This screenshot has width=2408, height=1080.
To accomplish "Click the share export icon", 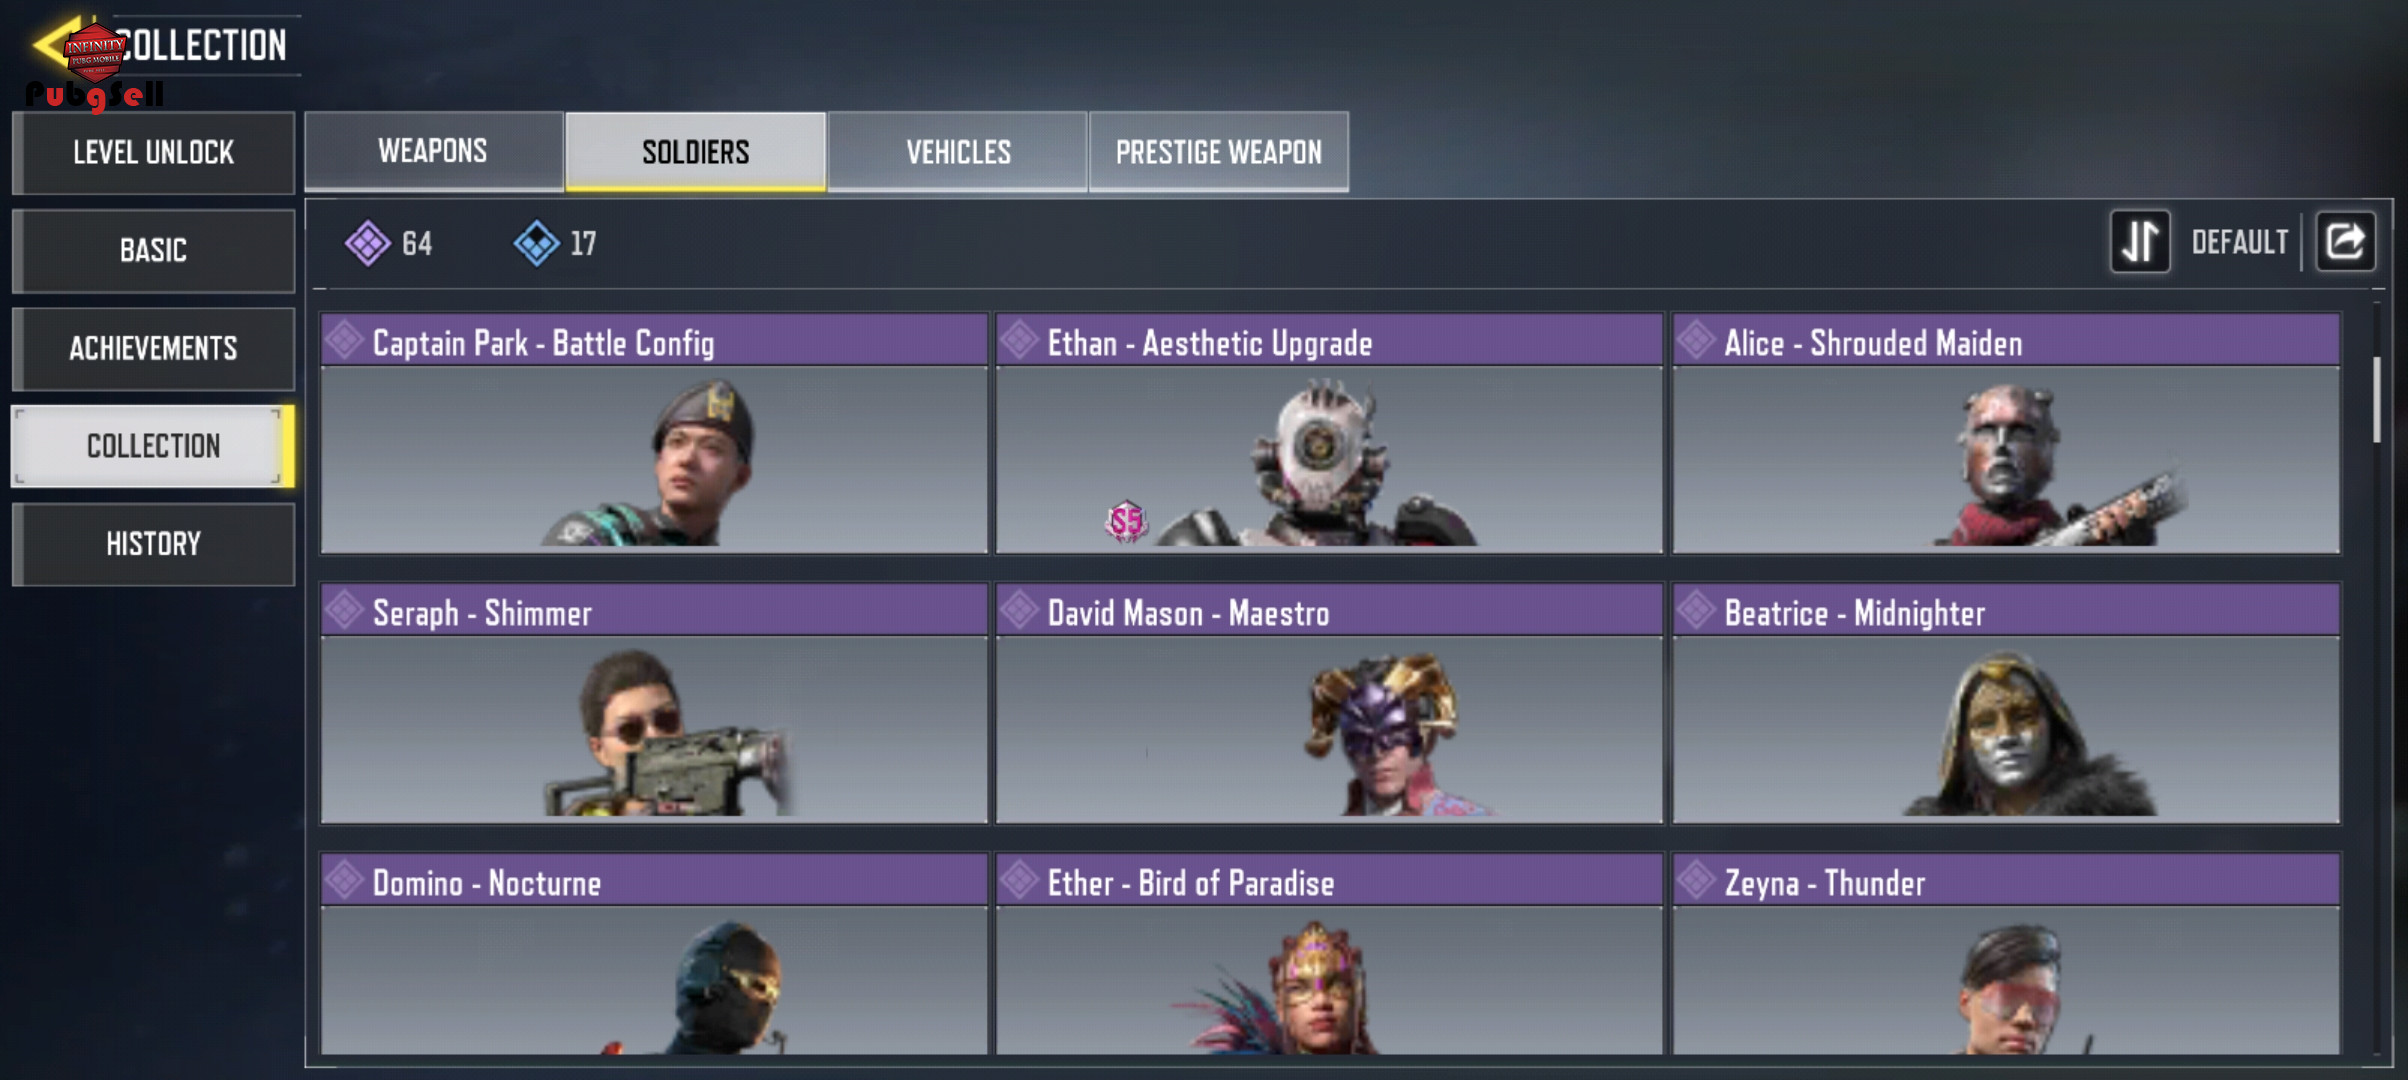I will pos(2345,241).
